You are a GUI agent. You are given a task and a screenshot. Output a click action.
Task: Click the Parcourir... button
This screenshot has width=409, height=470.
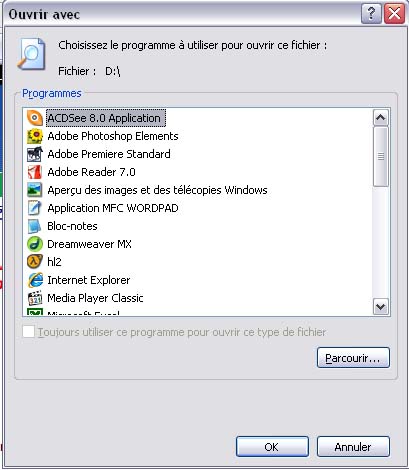353,358
